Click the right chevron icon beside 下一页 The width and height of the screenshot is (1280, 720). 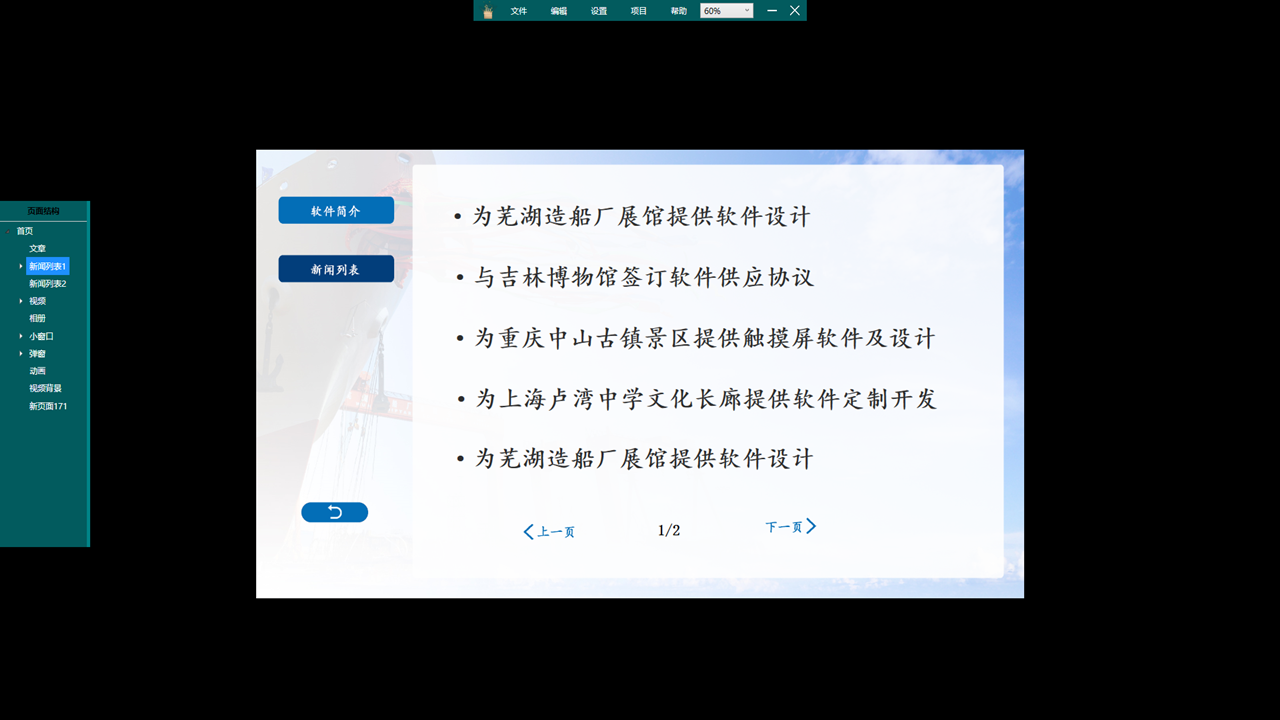tap(812, 525)
